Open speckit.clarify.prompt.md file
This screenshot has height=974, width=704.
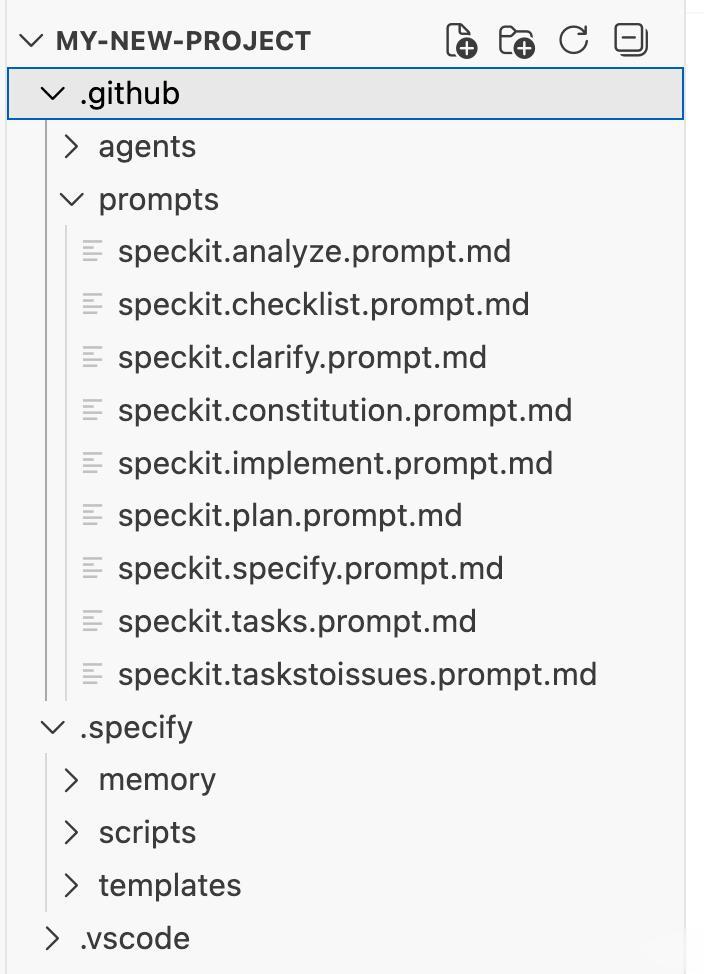pyautogui.click(x=302, y=357)
